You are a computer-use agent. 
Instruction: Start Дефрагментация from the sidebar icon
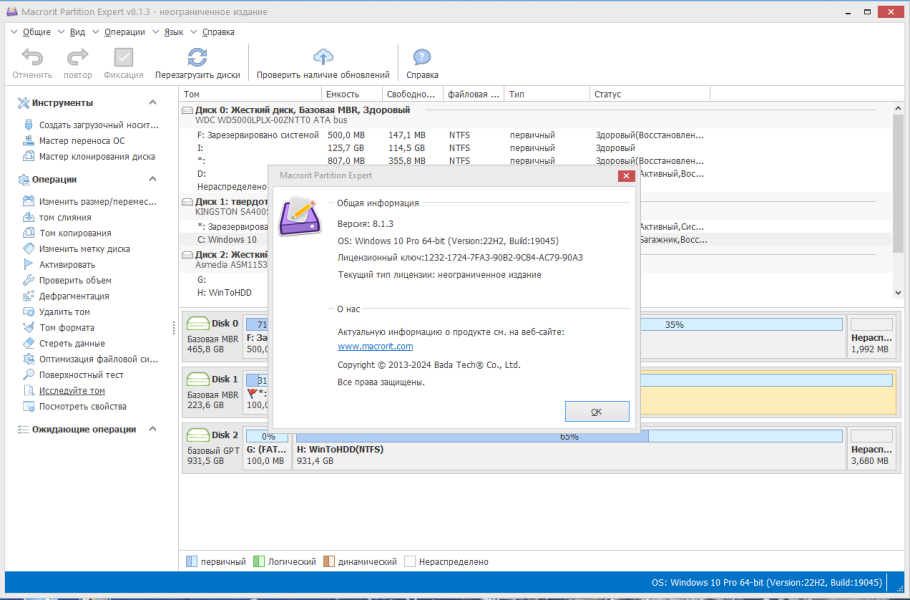(28, 296)
